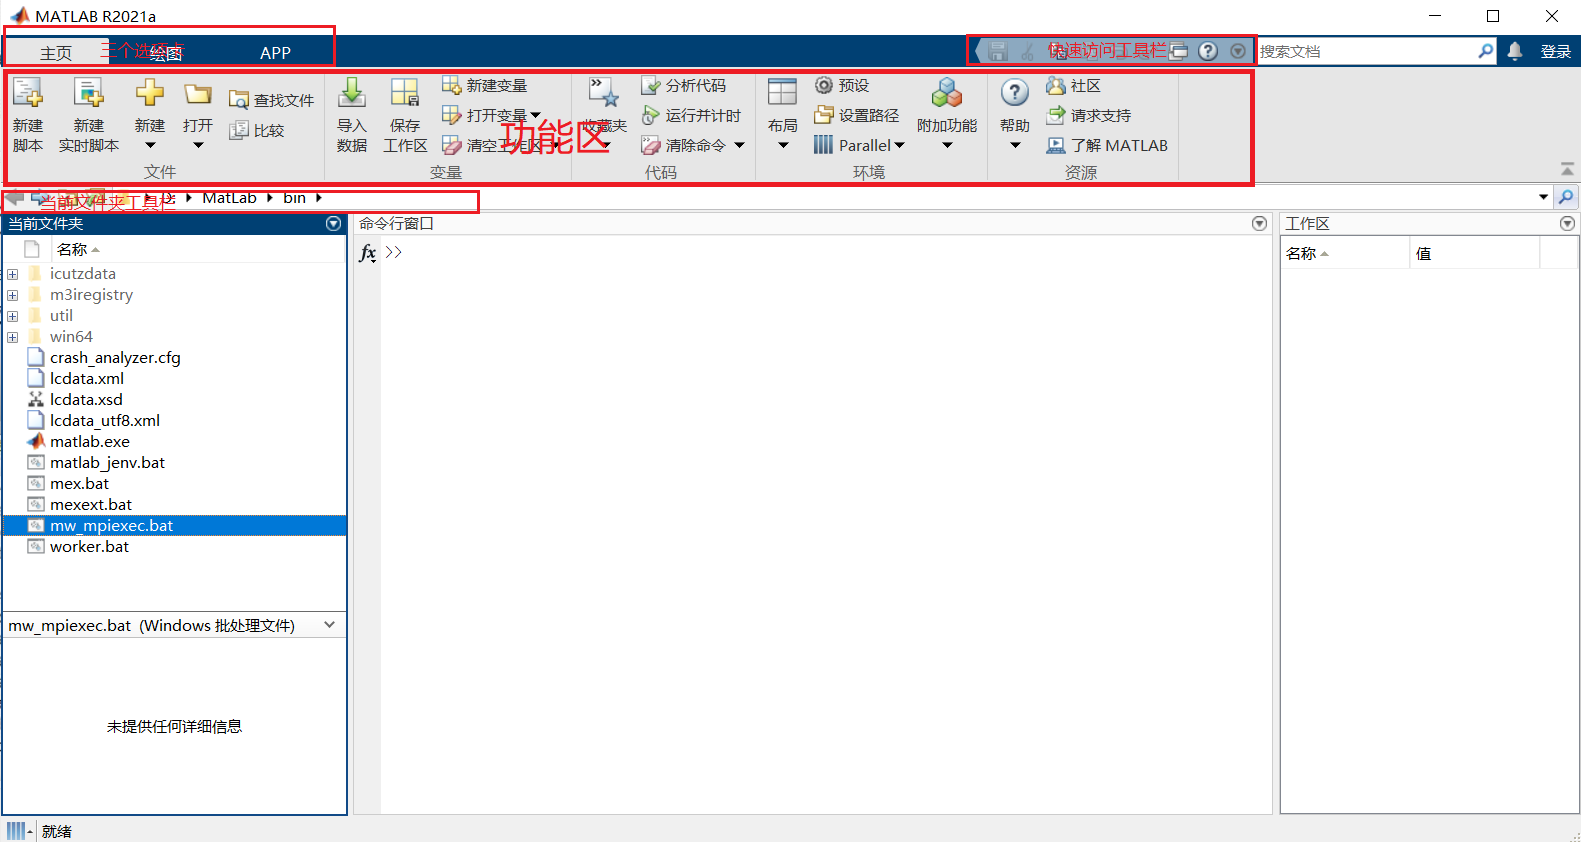Click the New Script (新建脚本) icon
Viewport: 1581px width, 842px height.
click(28, 94)
